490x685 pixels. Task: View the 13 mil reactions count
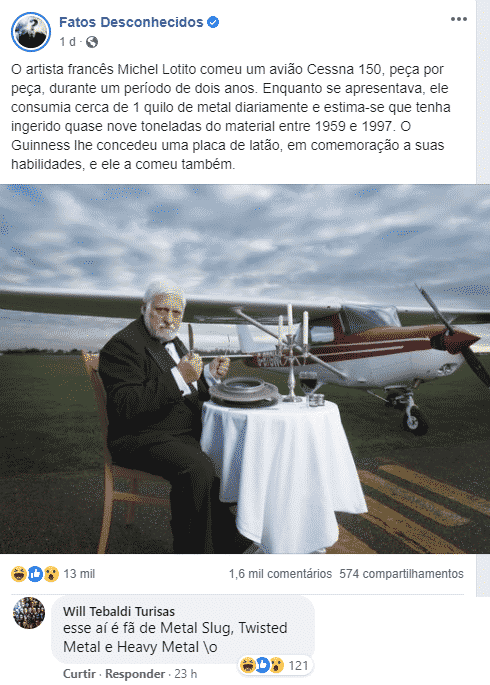pos(79,574)
